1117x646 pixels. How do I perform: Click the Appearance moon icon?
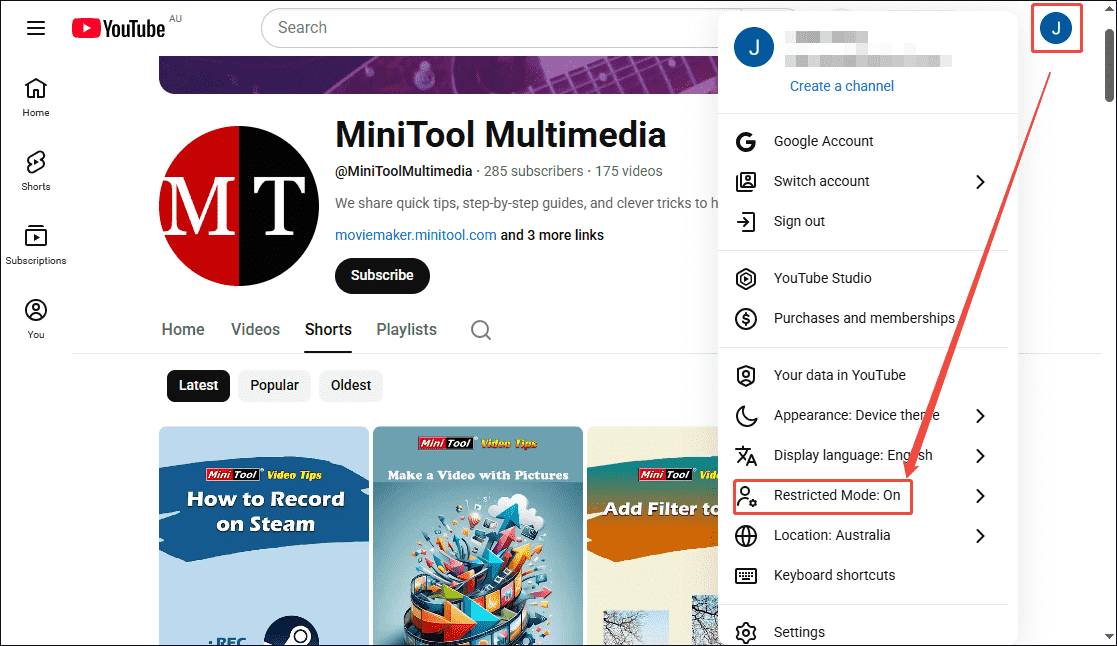pos(746,415)
